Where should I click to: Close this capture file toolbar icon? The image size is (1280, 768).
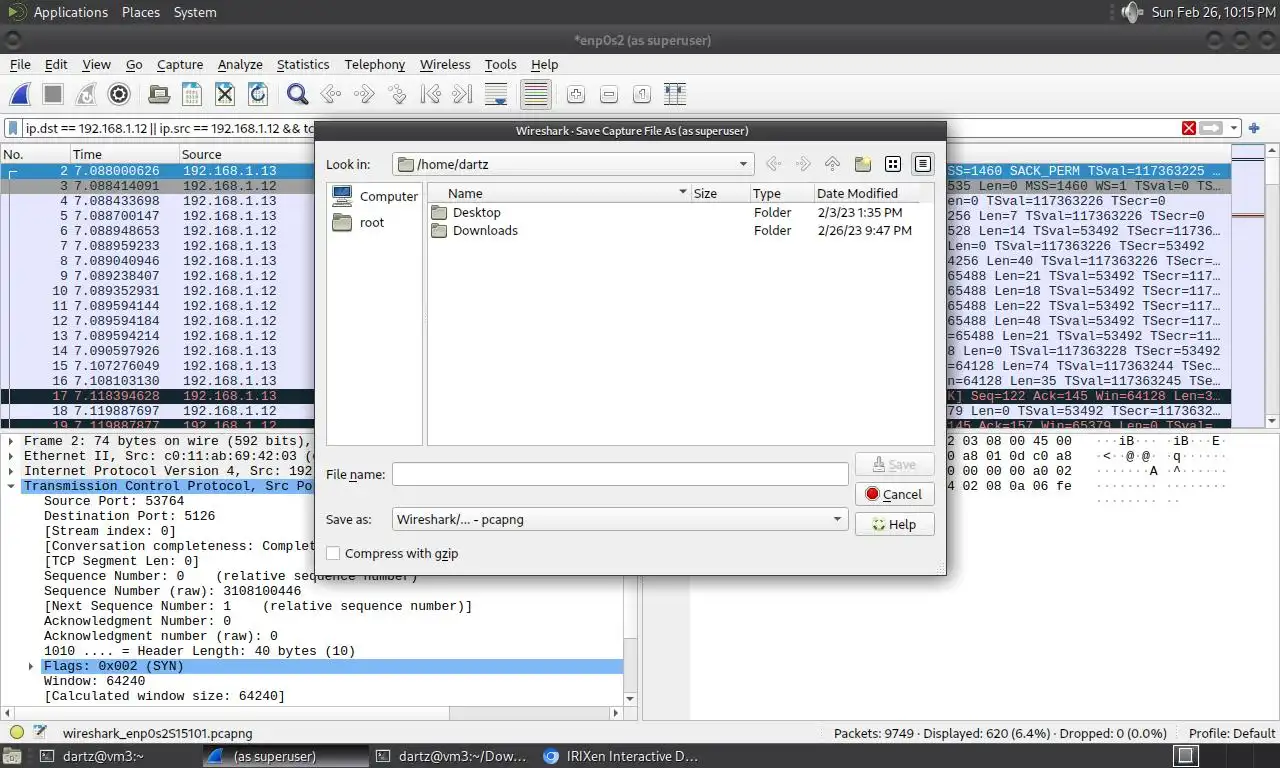pos(225,94)
